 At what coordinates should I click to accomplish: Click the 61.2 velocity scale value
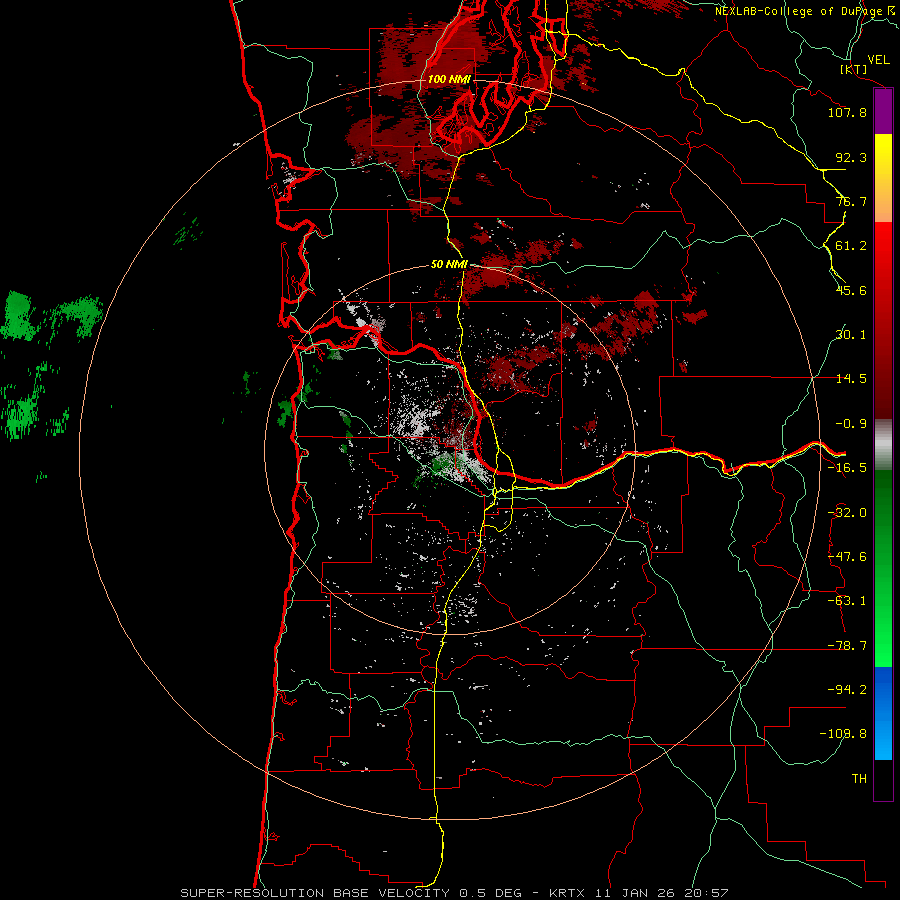tap(851, 246)
